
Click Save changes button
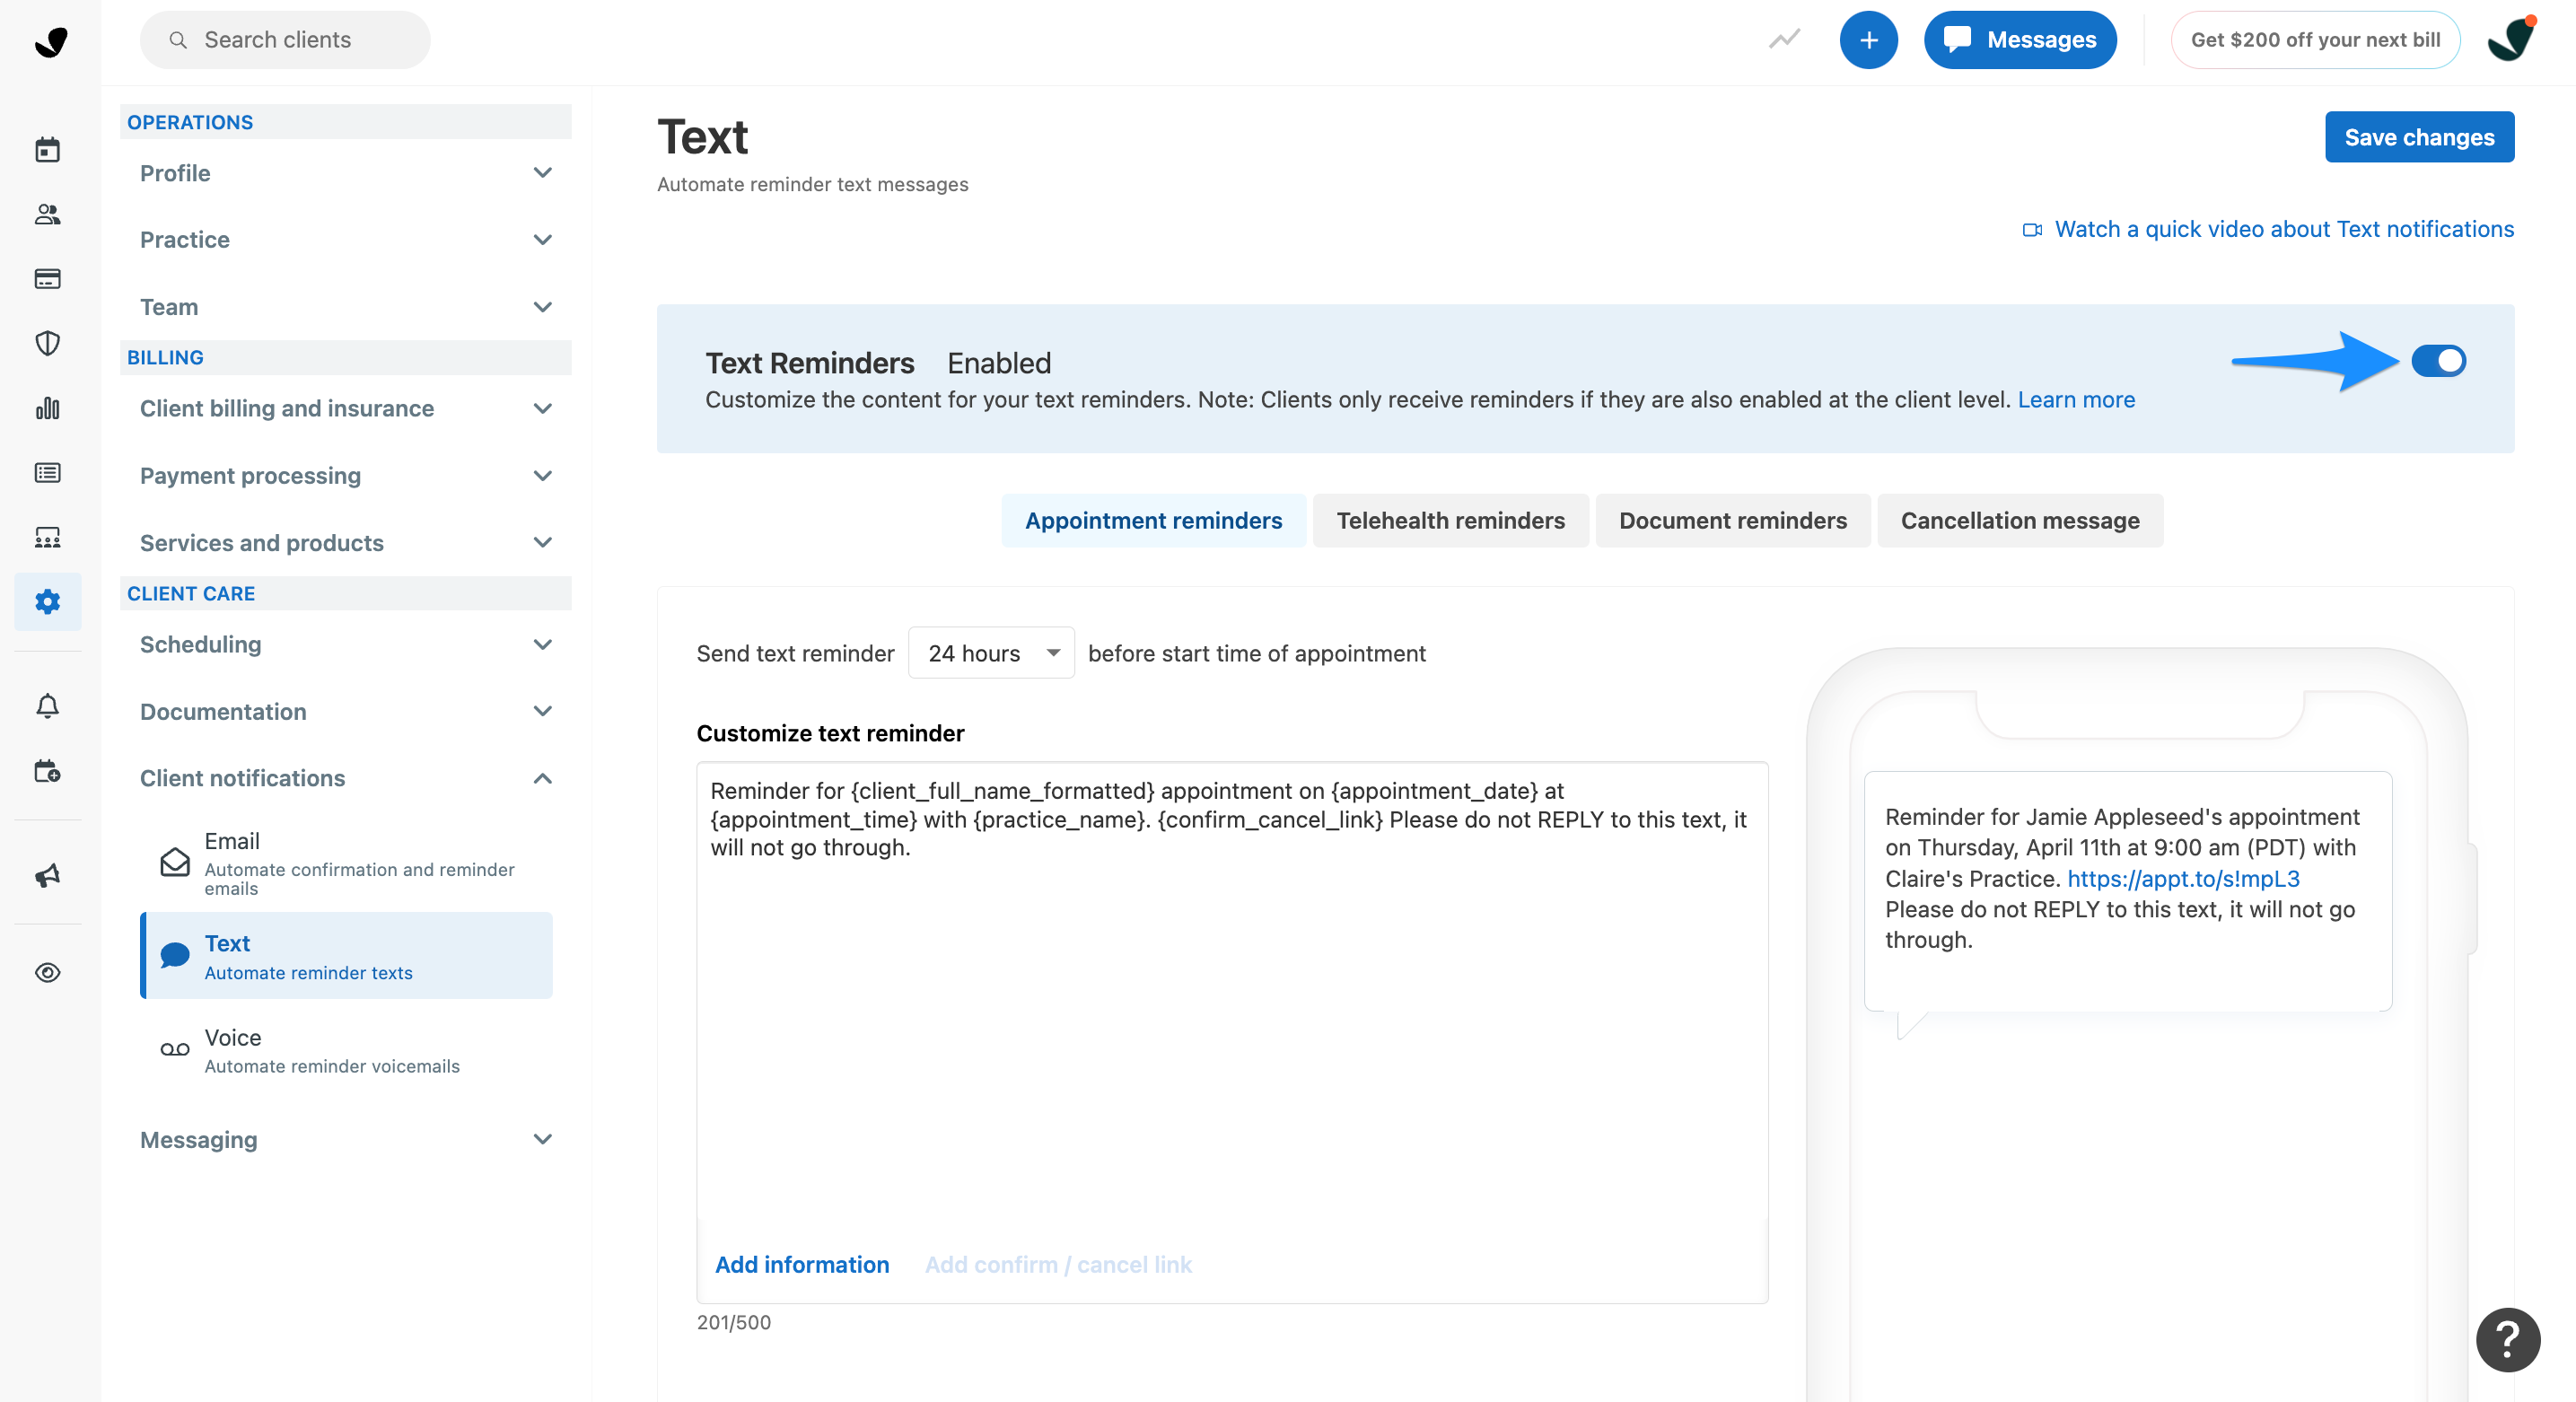(x=2419, y=137)
